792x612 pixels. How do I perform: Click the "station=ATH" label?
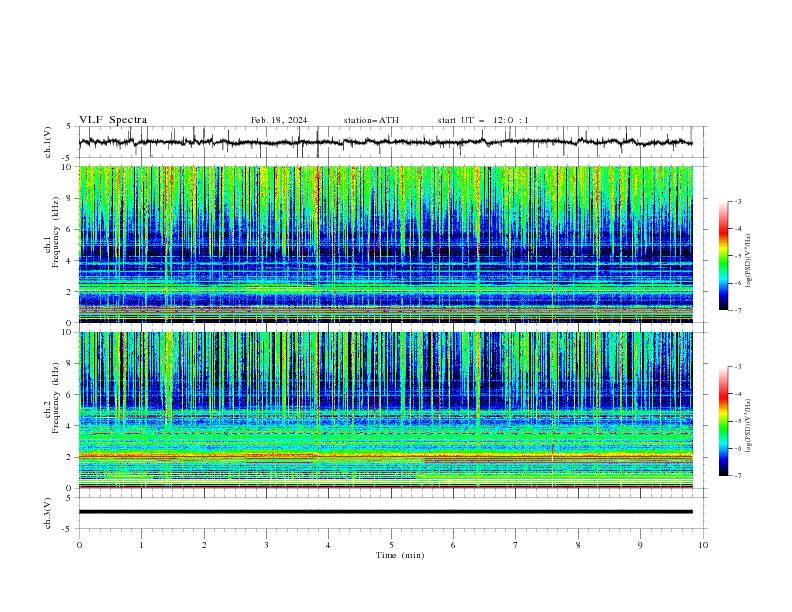pyautogui.click(x=371, y=120)
